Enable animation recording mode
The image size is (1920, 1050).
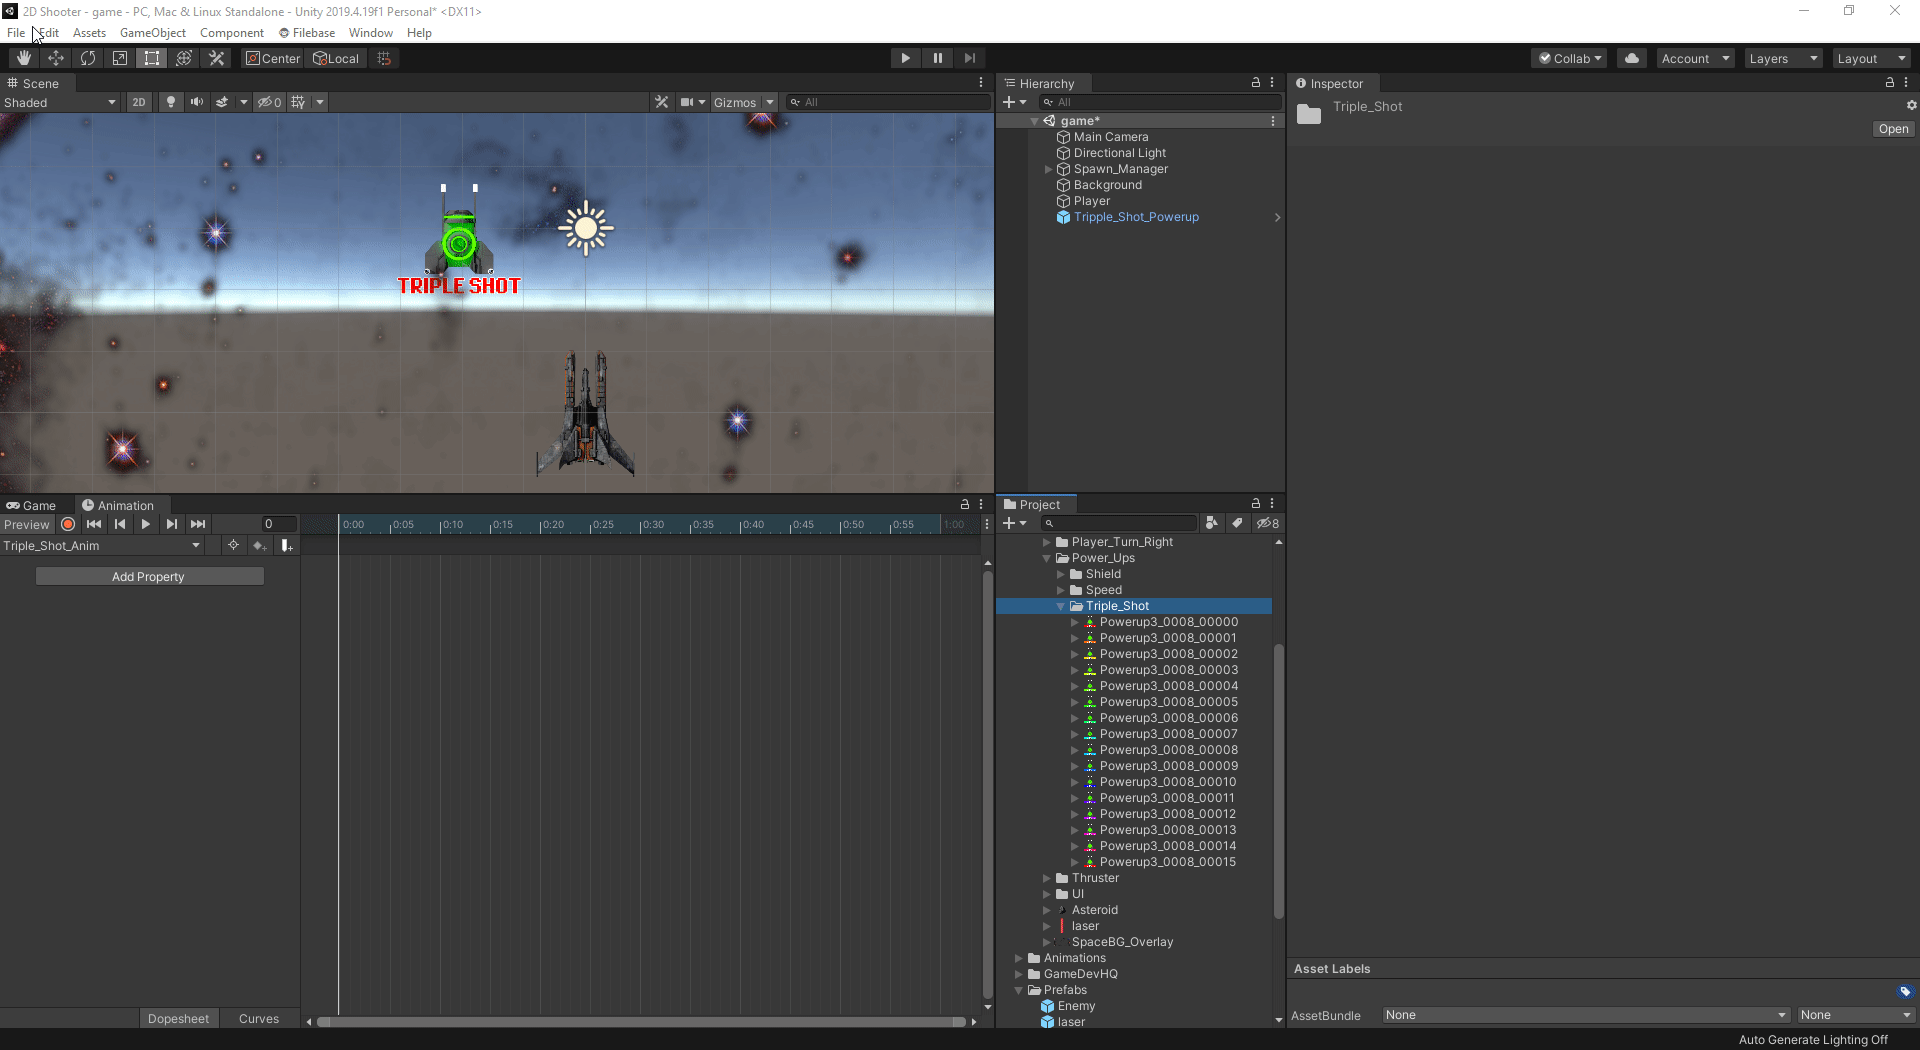pos(68,524)
